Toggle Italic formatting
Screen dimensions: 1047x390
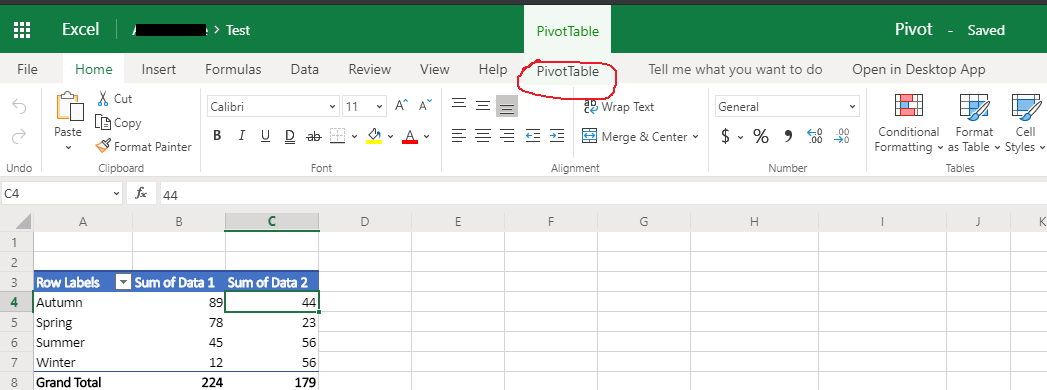(241, 136)
